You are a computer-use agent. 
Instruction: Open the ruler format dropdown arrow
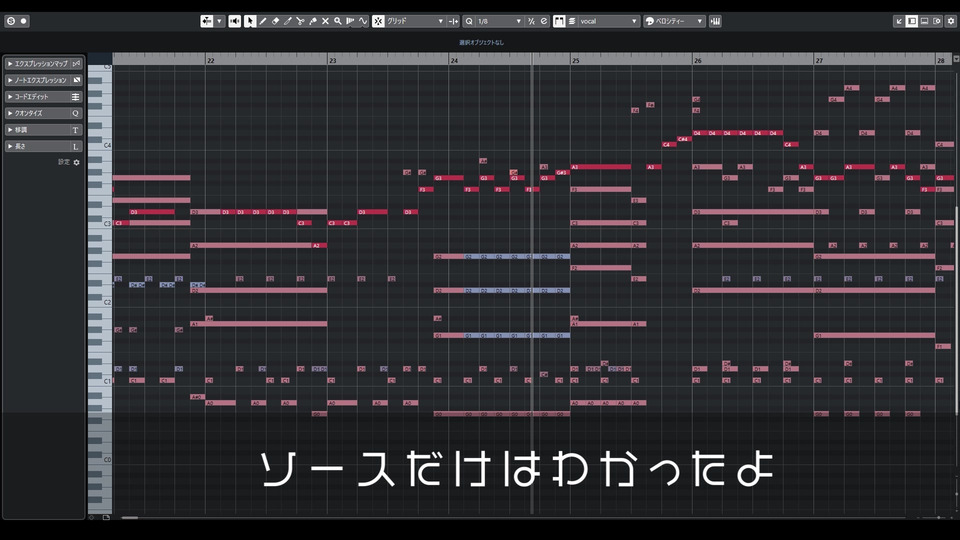(956, 59)
